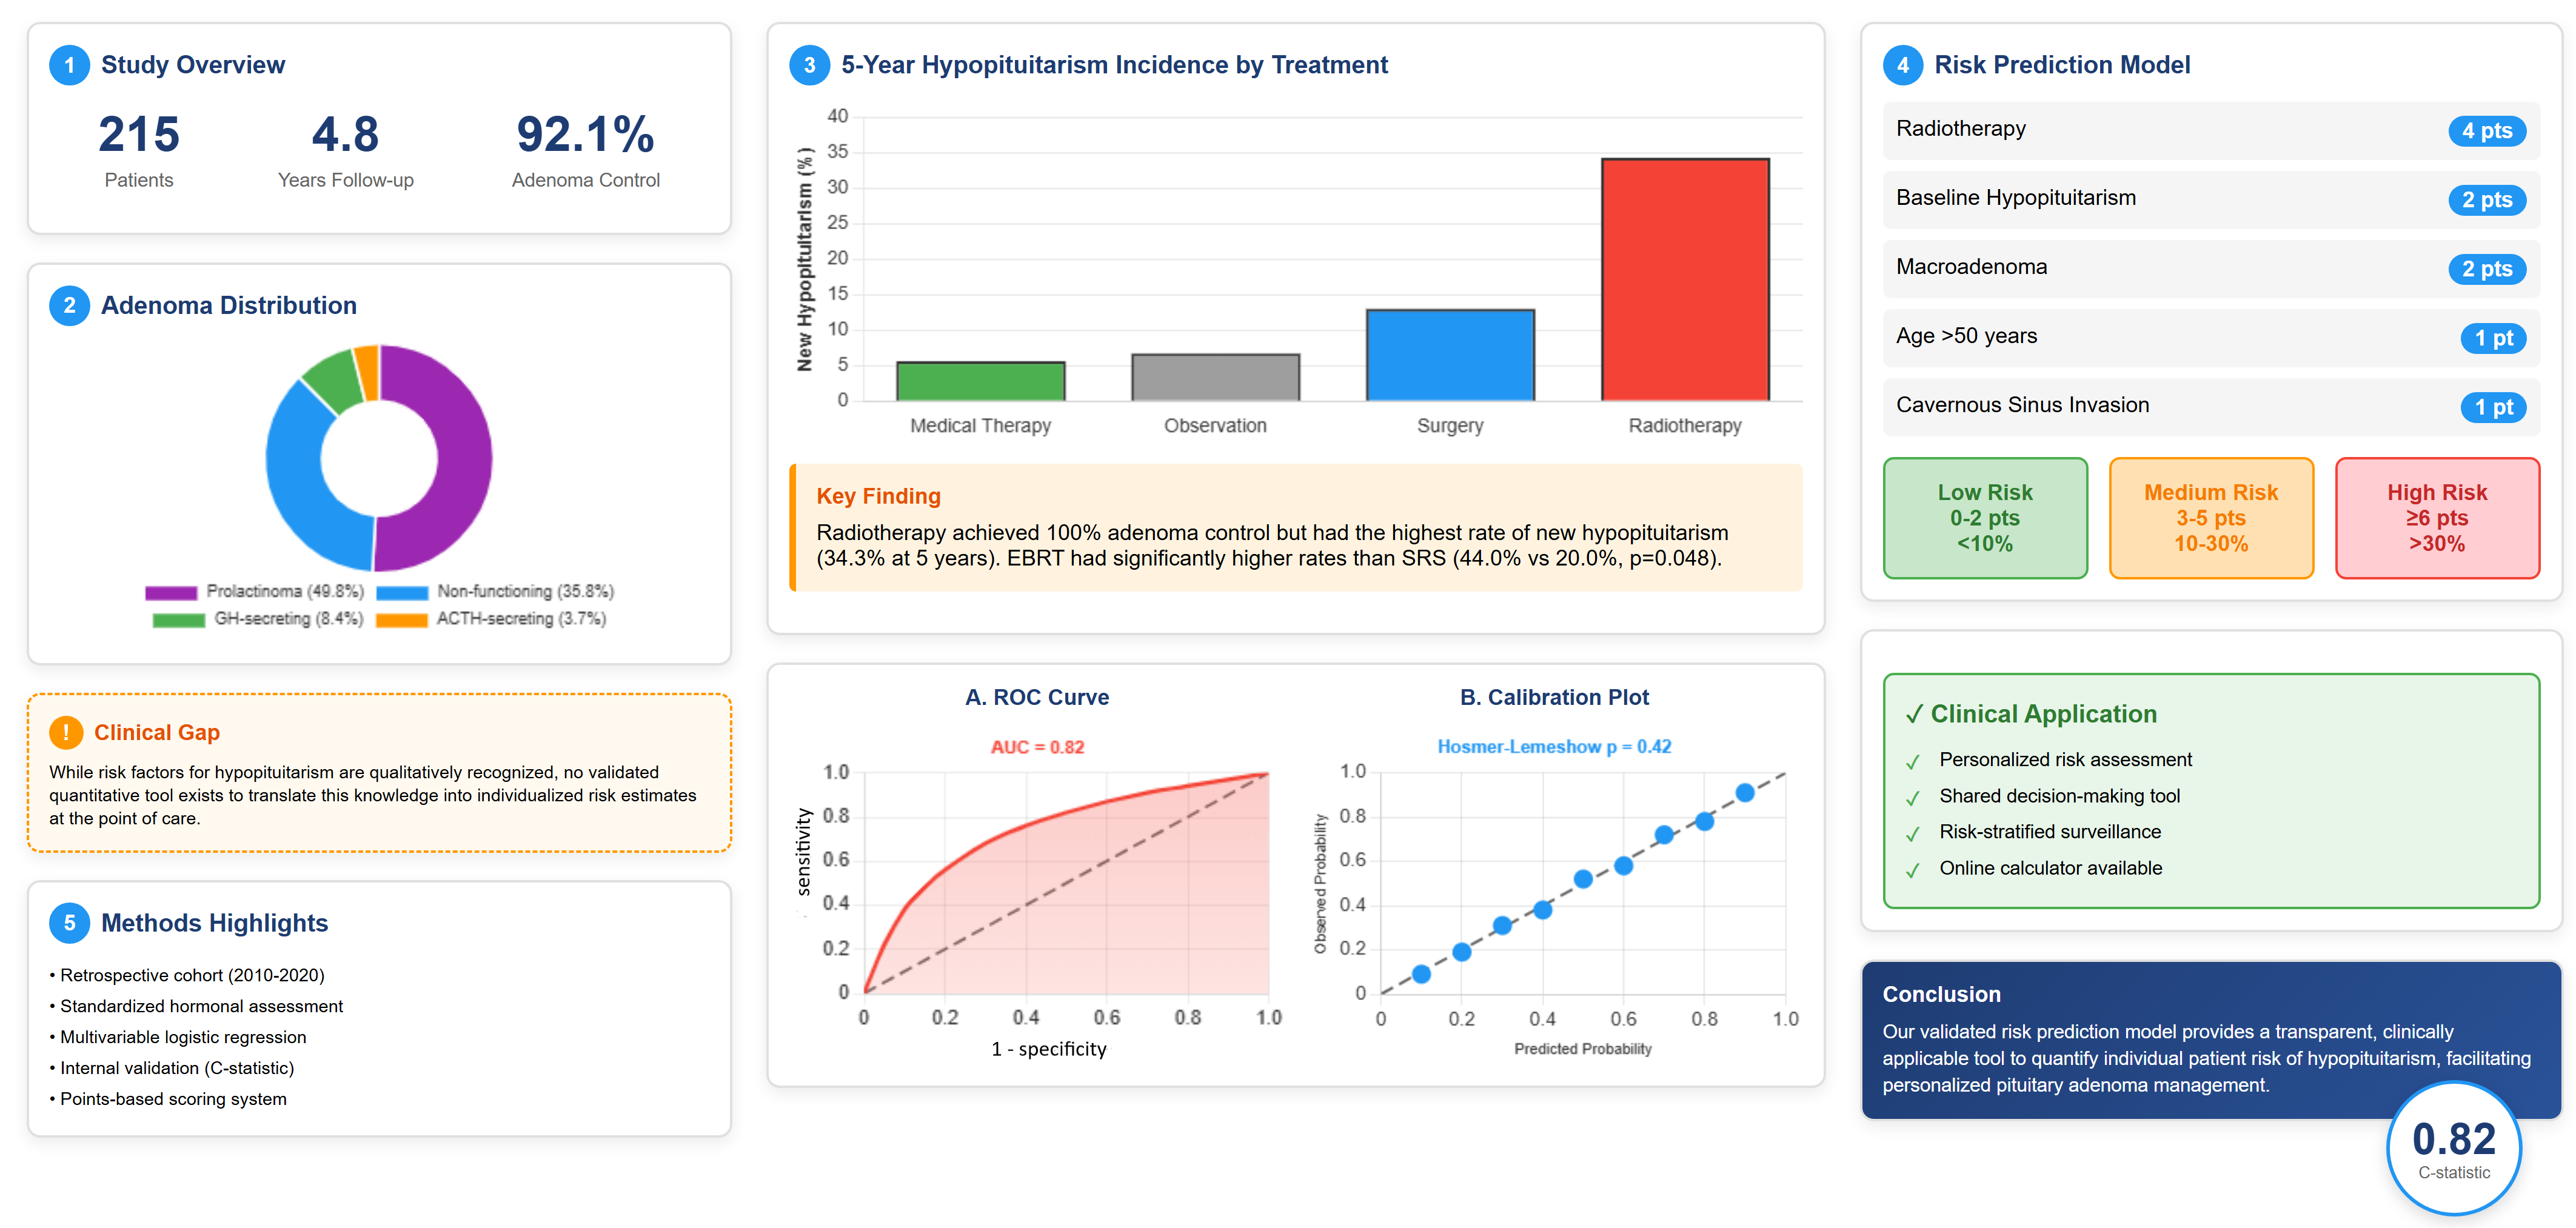Click checkmark next to Online calculator available
This screenshot has width=2576, height=1228.
click(x=1913, y=869)
